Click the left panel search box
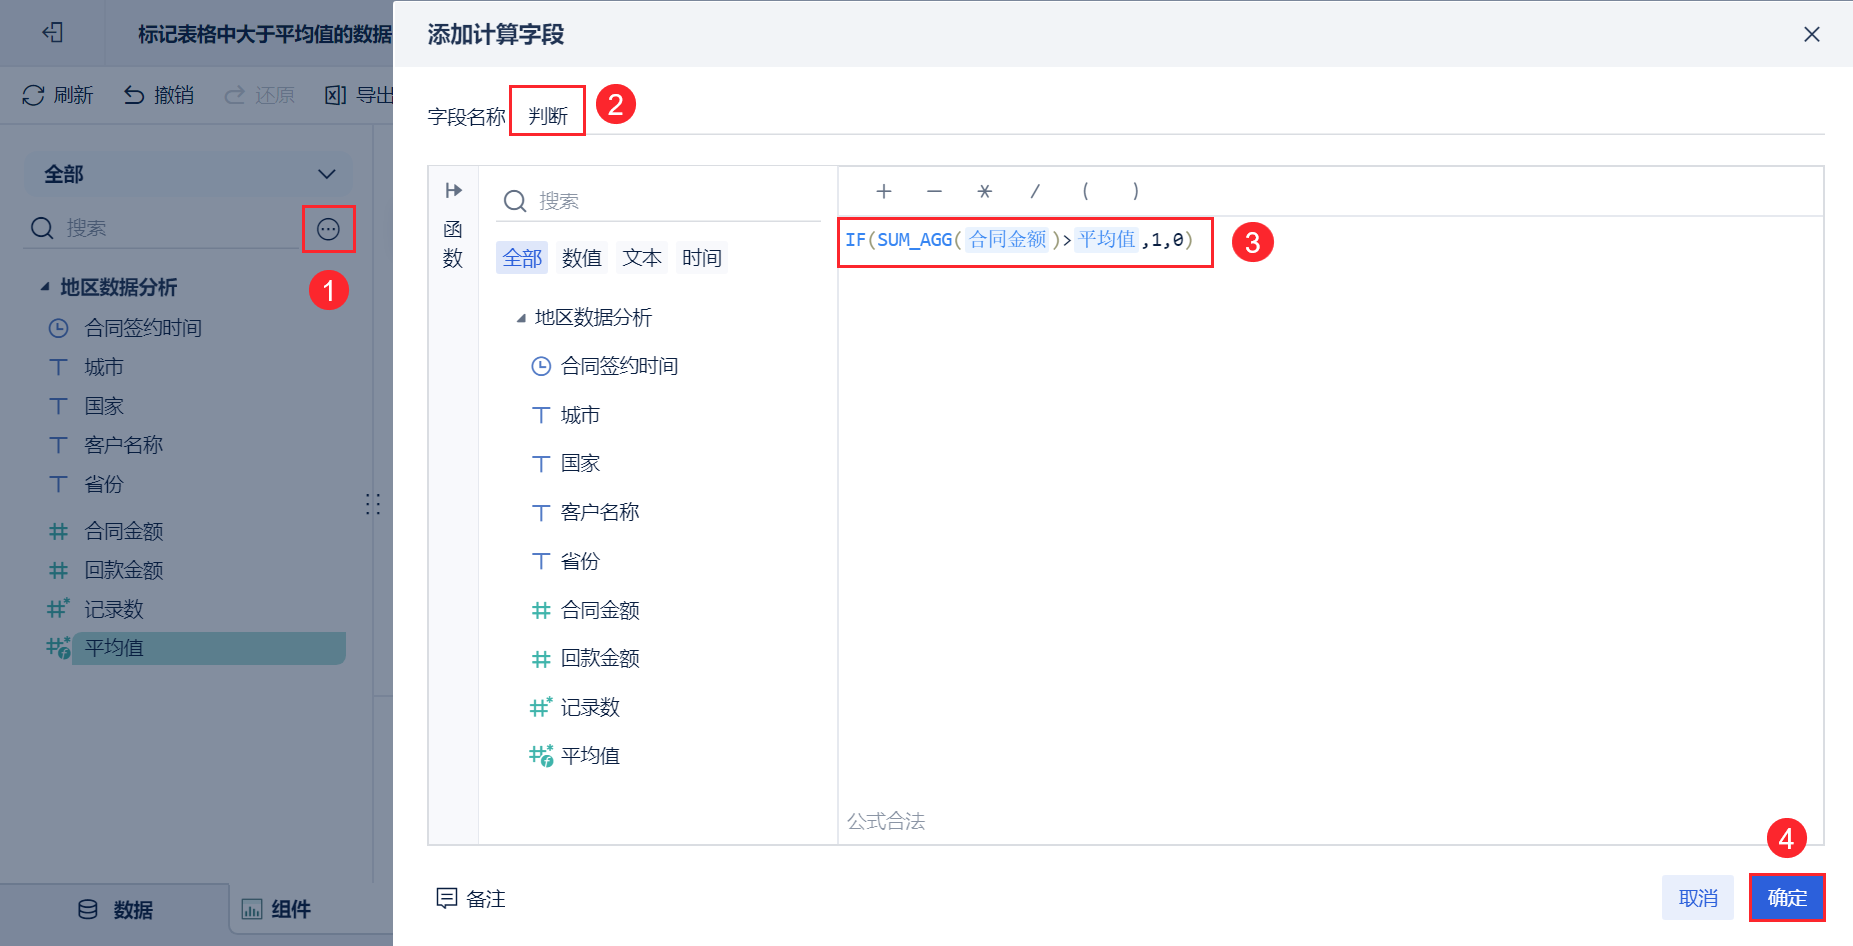The width and height of the screenshot is (1853, 946). tap(163, 228)
